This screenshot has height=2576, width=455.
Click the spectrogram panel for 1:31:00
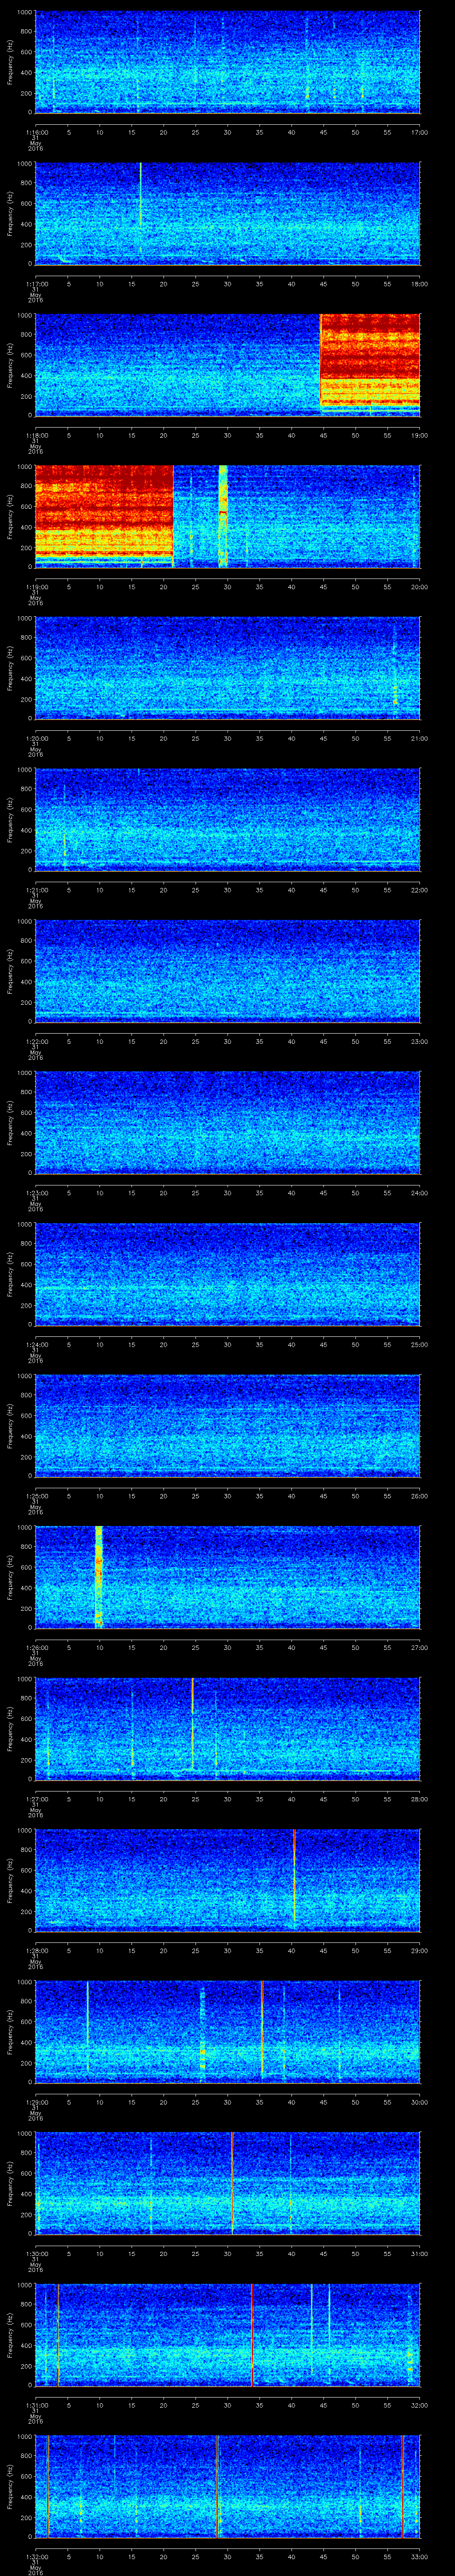227,2334
